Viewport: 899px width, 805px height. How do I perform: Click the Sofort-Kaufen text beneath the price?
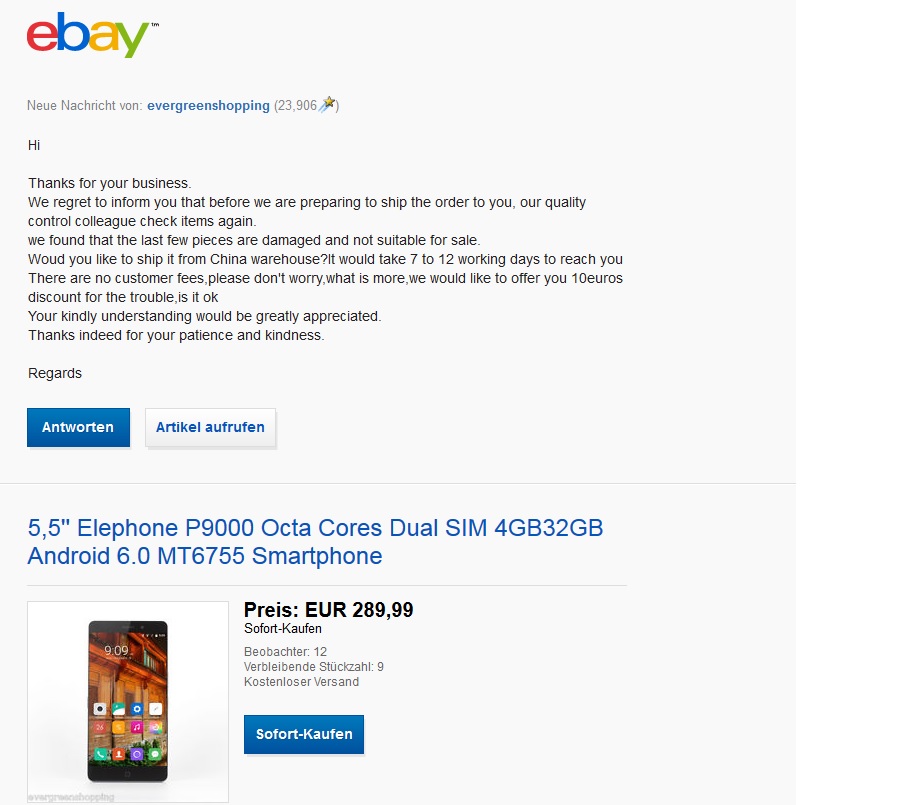(283, 629)
